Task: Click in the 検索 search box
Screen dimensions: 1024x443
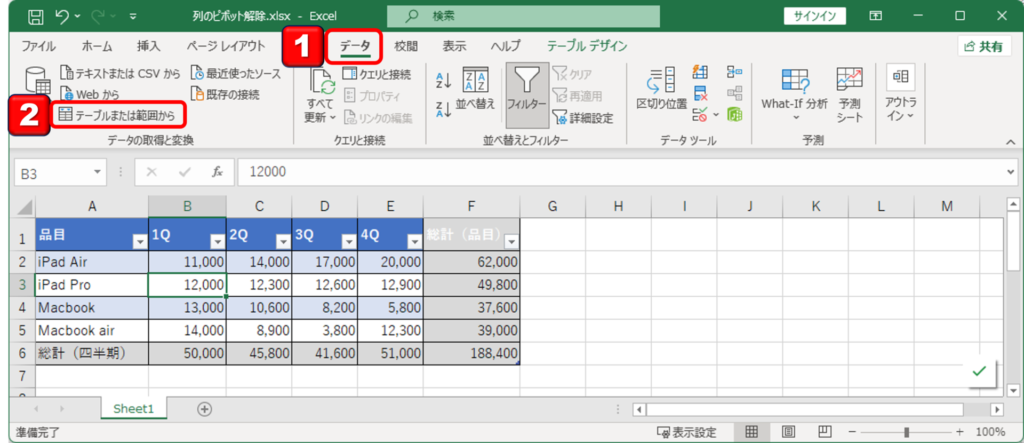Action: [x=523, y=16]
